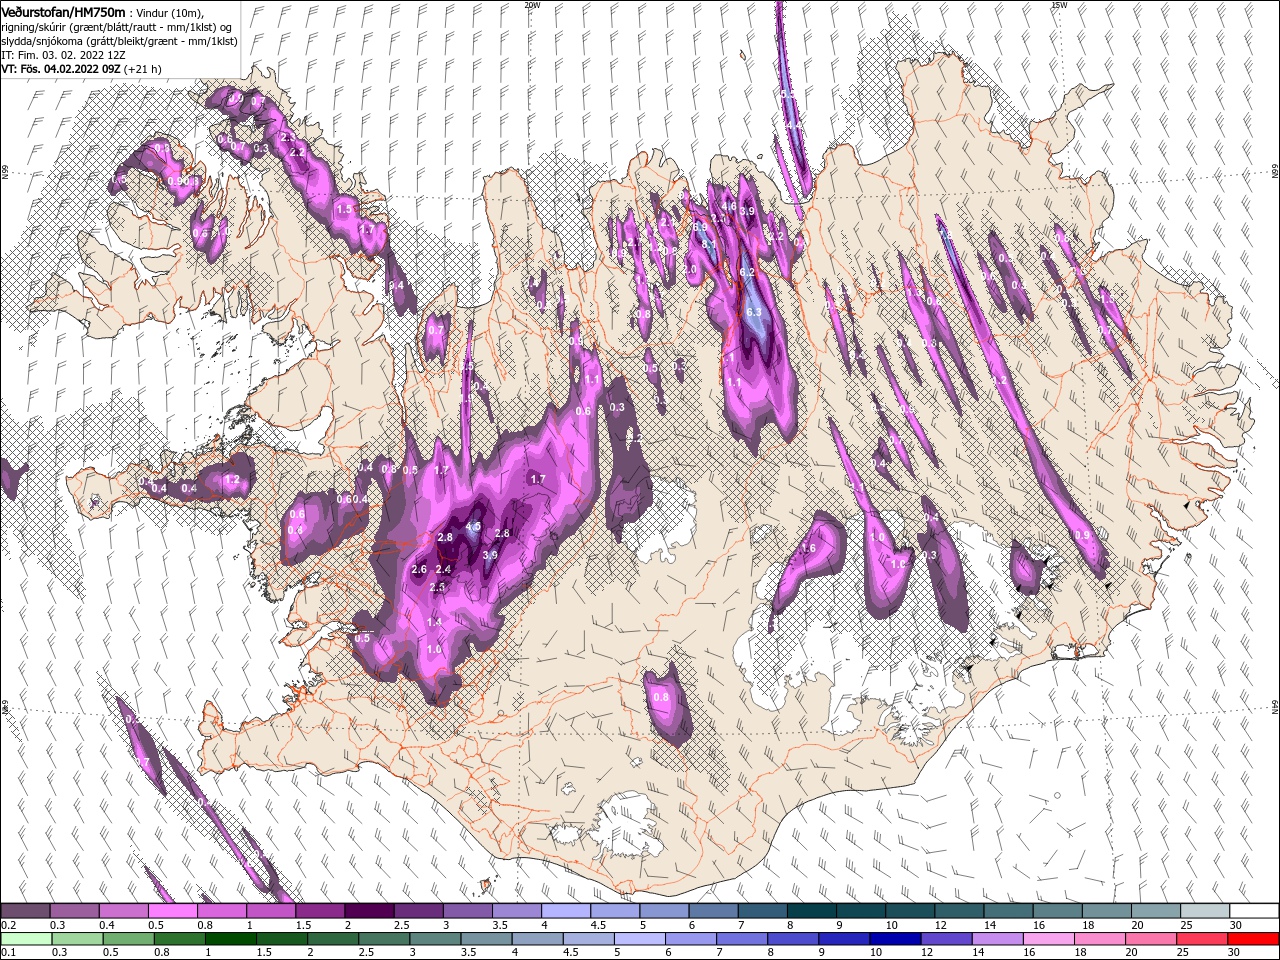
Task: Click pale green lower-scale swatch between 0.1 and 0.3
Action: 28,939
